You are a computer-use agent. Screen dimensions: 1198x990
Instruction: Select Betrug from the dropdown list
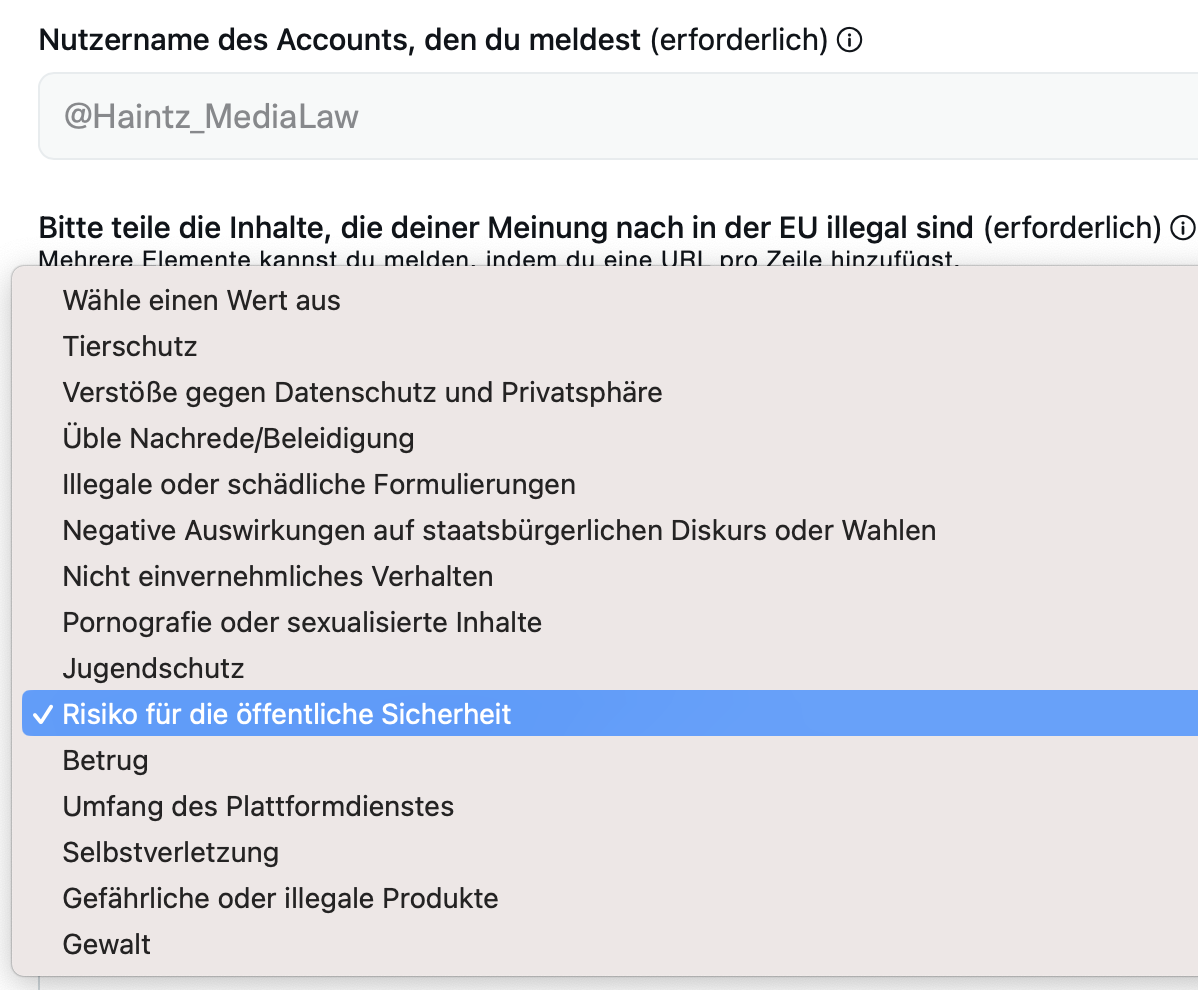click(105, 760)
